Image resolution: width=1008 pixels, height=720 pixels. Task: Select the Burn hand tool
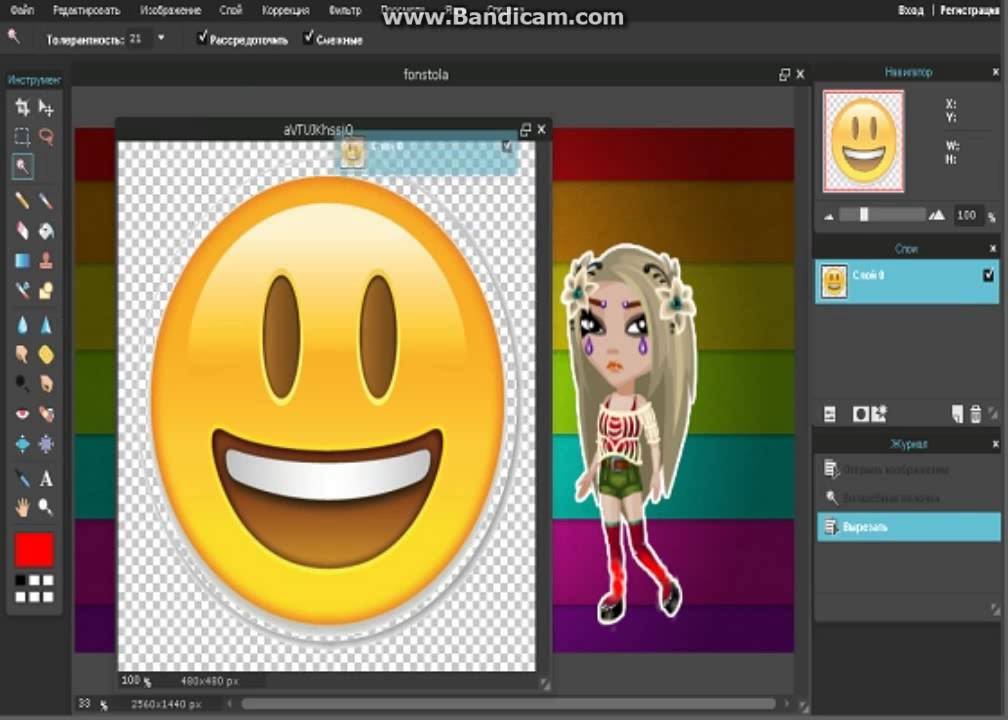(x=46, y=384)
